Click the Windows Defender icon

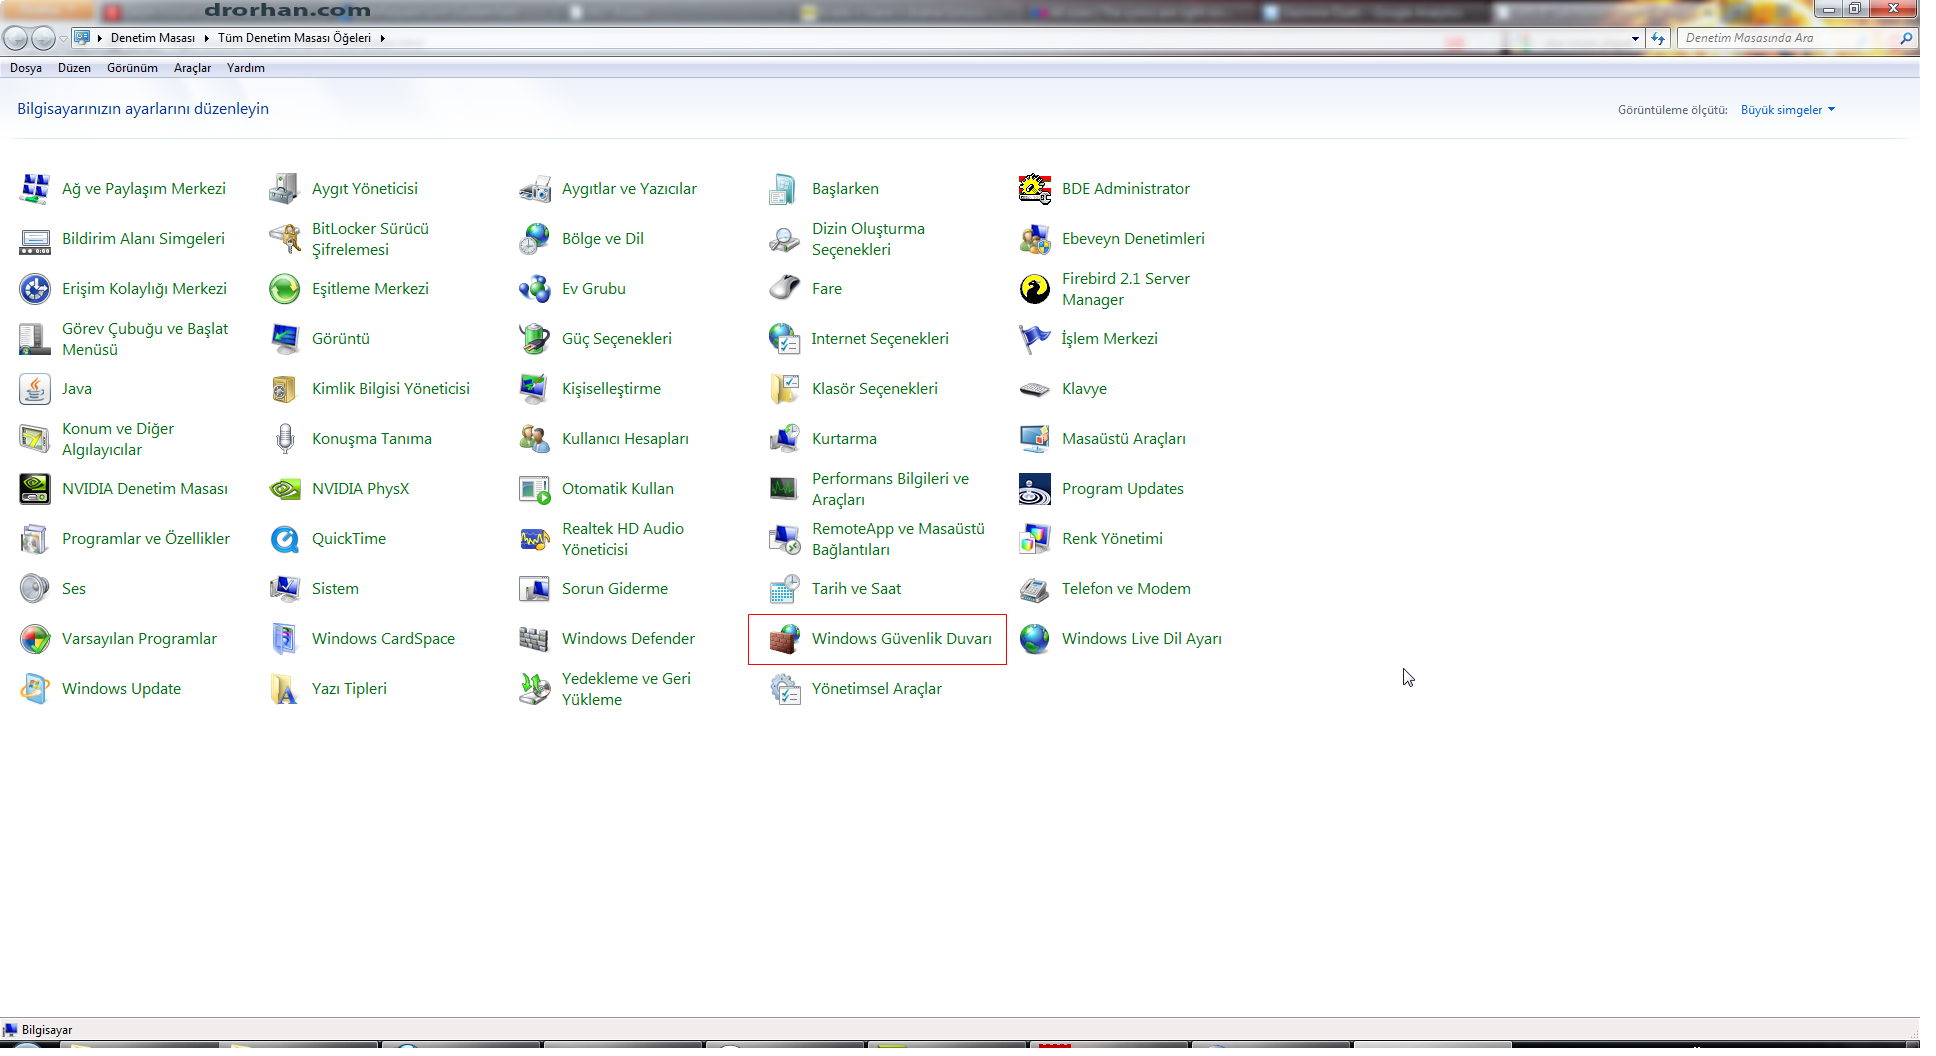point(535,639)
